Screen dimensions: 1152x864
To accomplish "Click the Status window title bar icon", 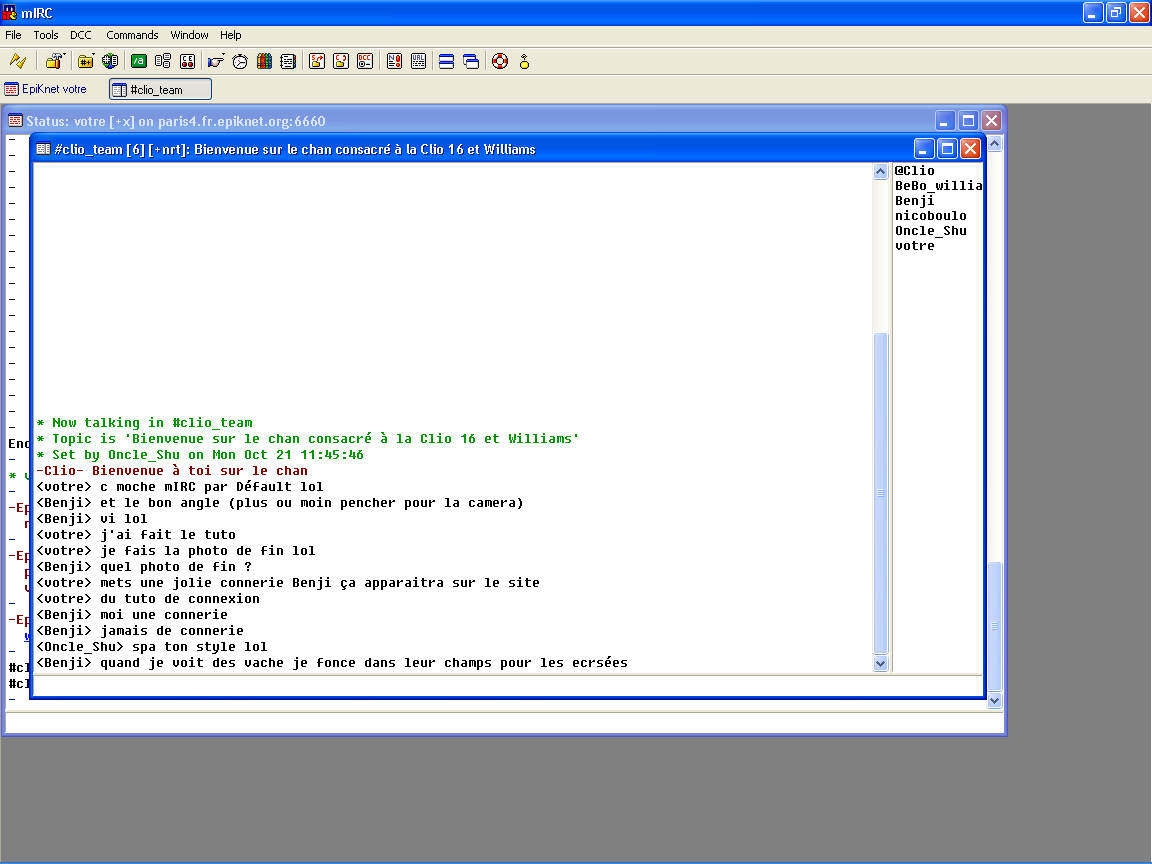I will point(15,121).
